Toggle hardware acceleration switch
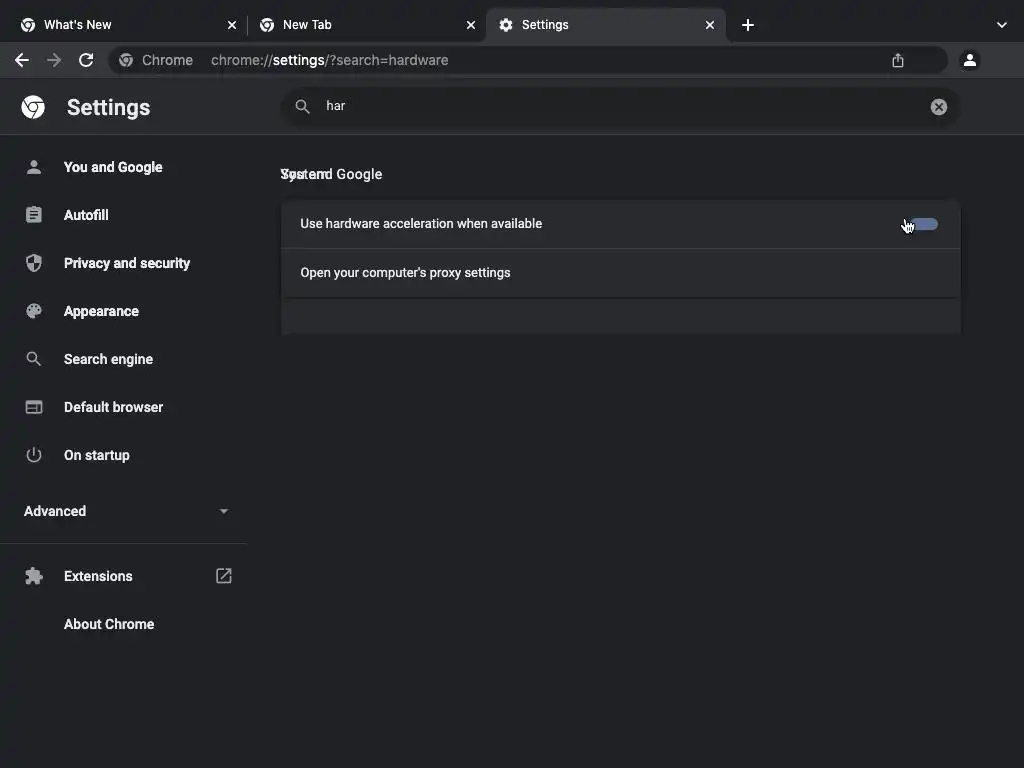The height and width of the screenshot is (768, 1024). pyautogui.click(x=924, y=224)
